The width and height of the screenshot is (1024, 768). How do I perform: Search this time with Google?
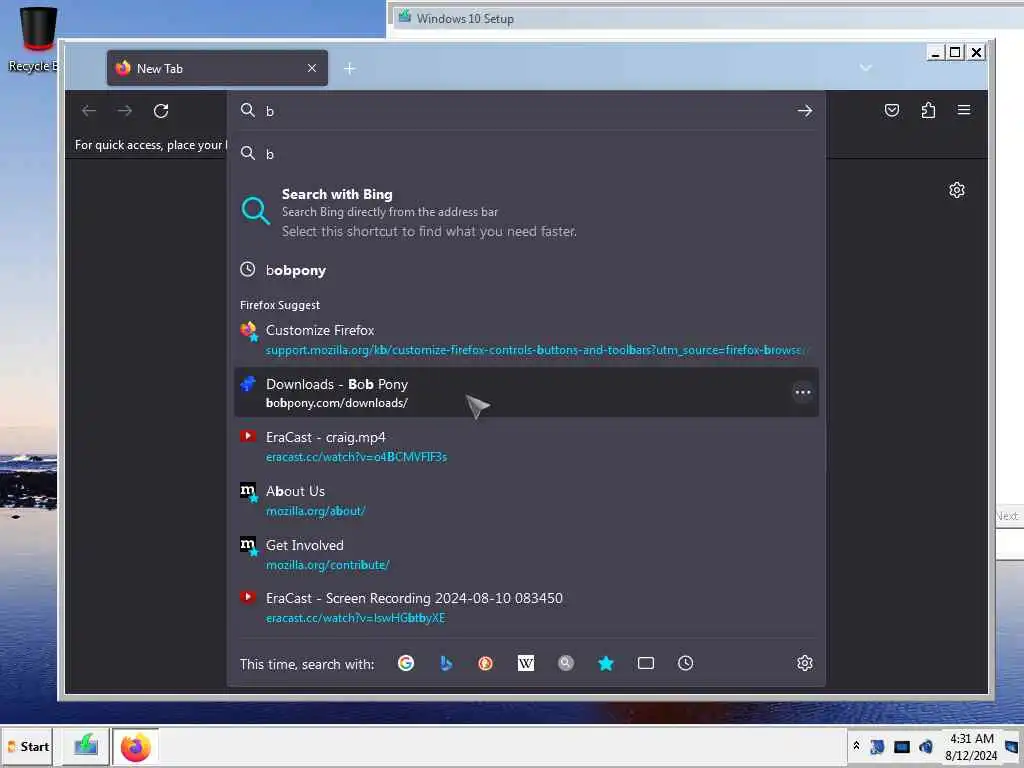click(x=406, y=664)
